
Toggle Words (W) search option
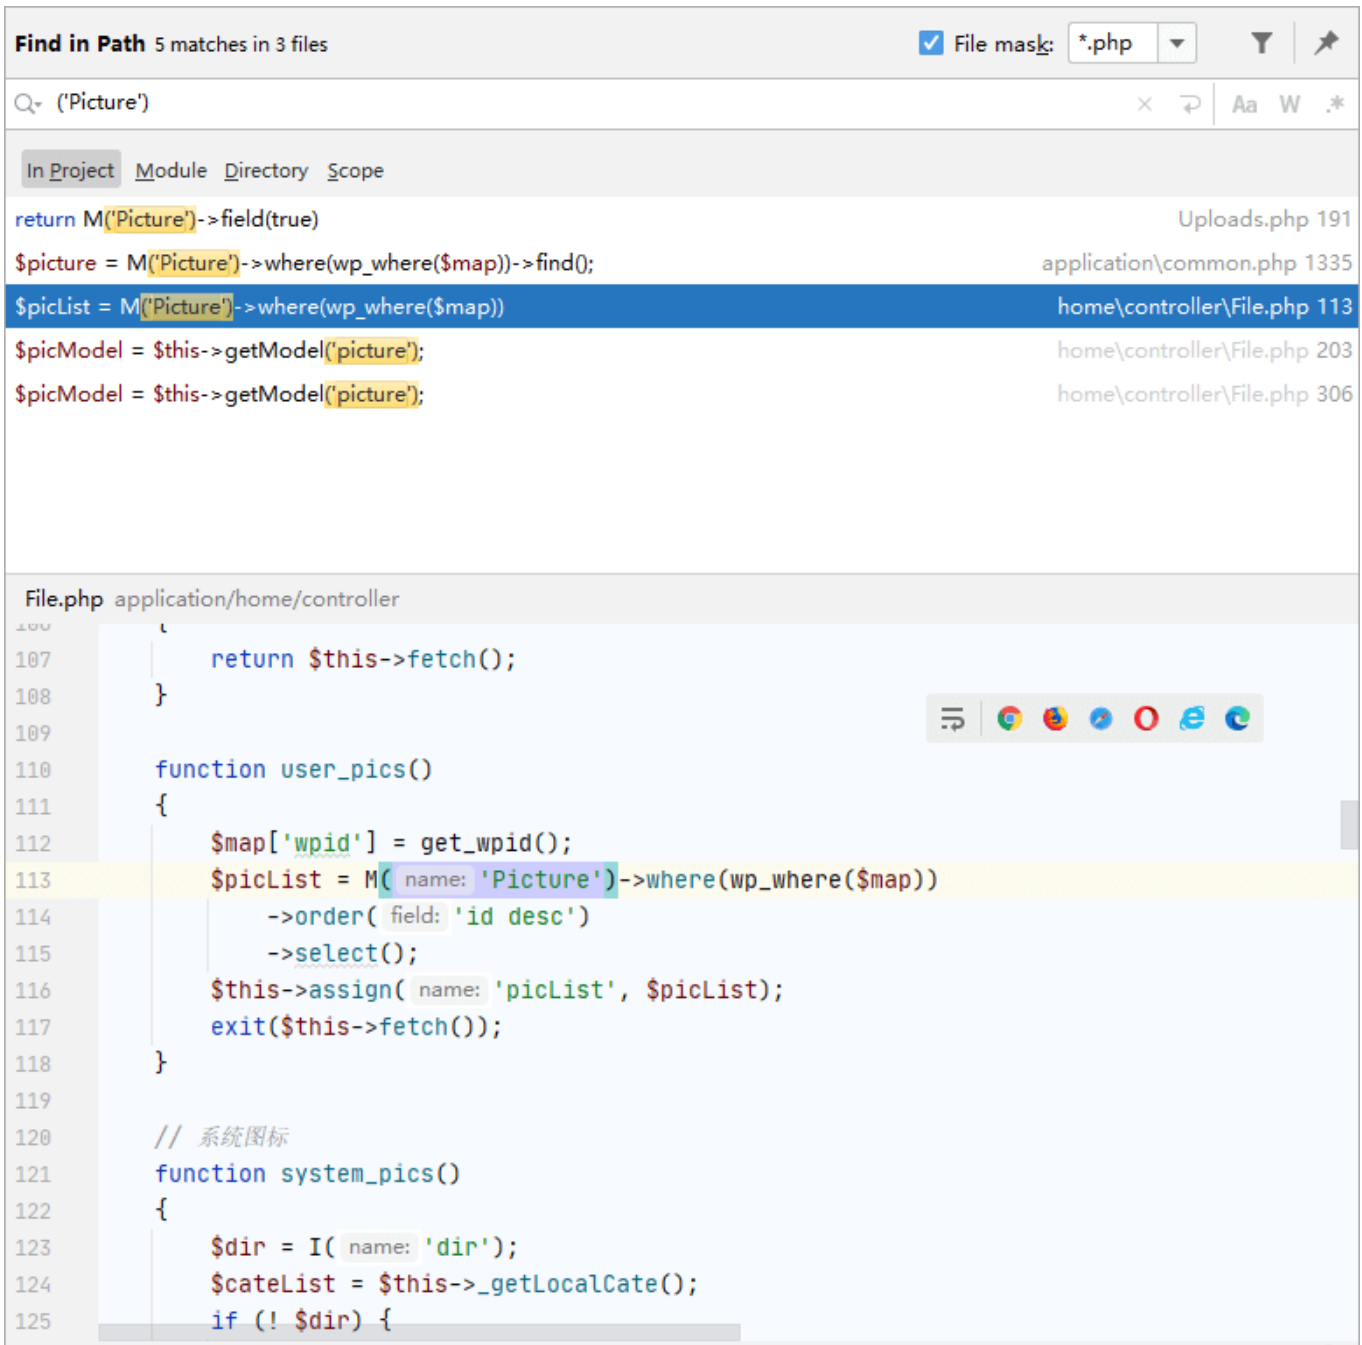[x=1289, y=104]
